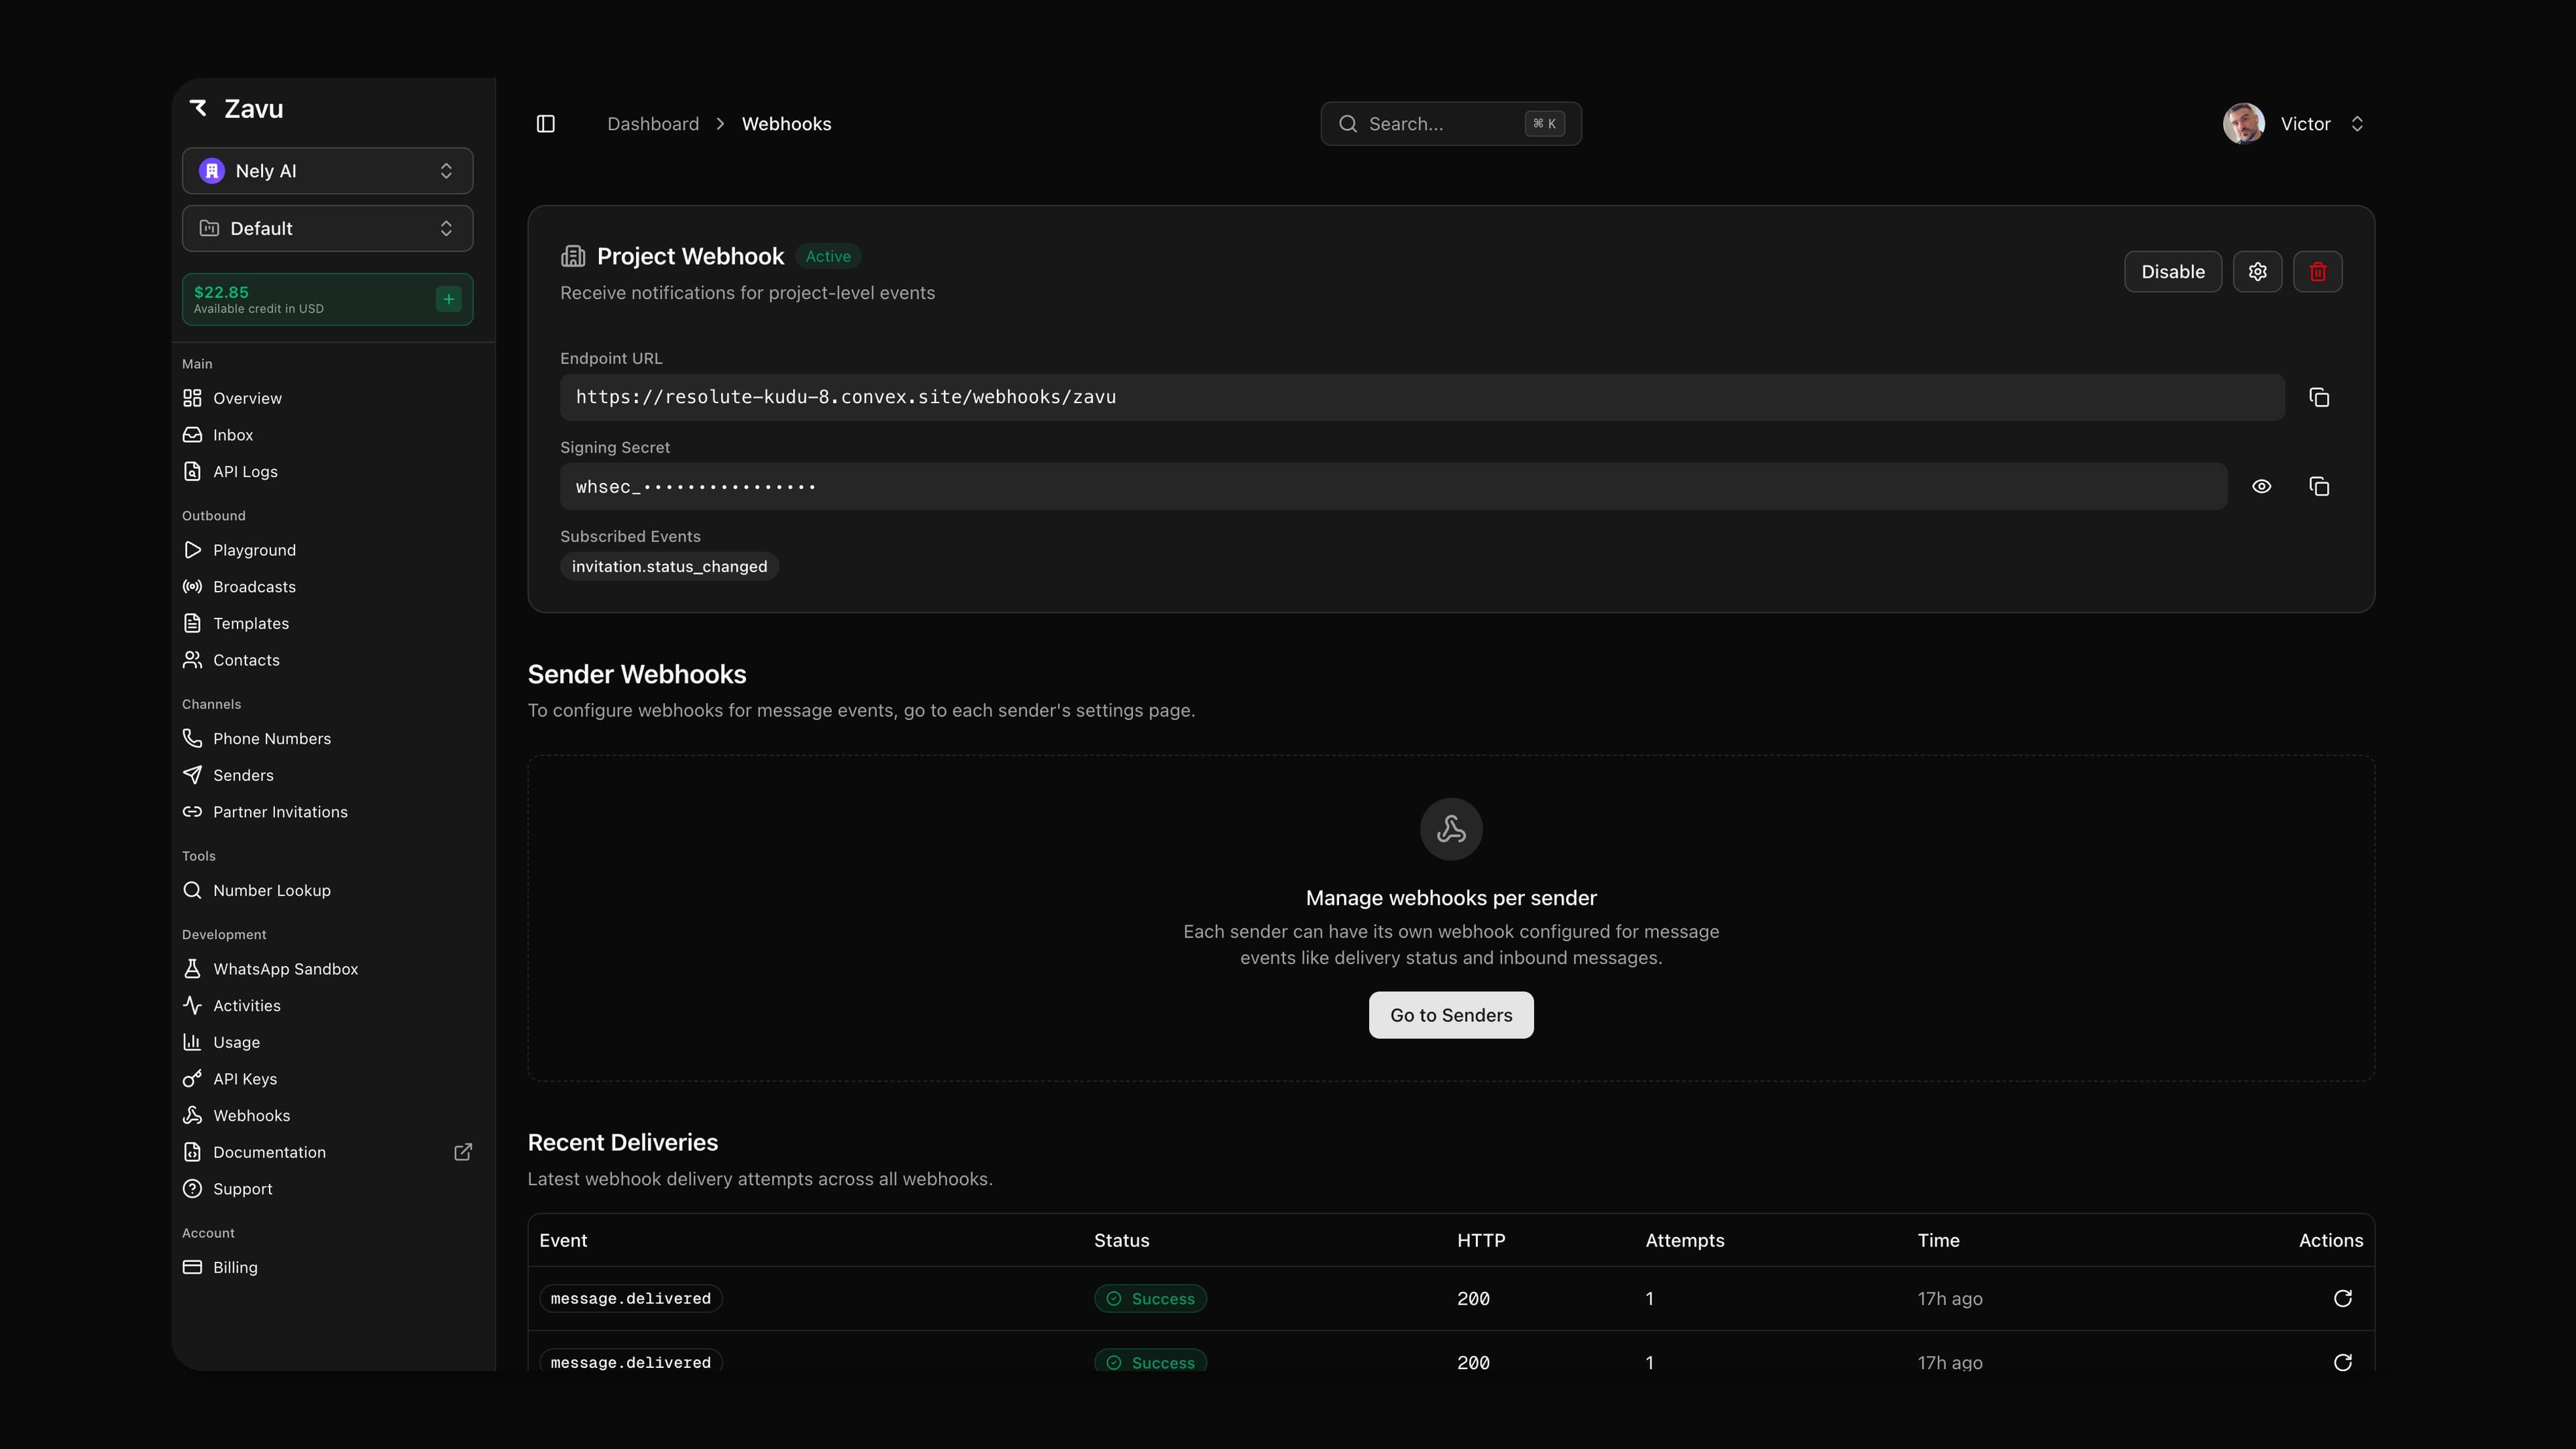2576x1449 pixels.
Task: Open WhatsApp Sandbox in sidebar
Action: coord(285,969)
